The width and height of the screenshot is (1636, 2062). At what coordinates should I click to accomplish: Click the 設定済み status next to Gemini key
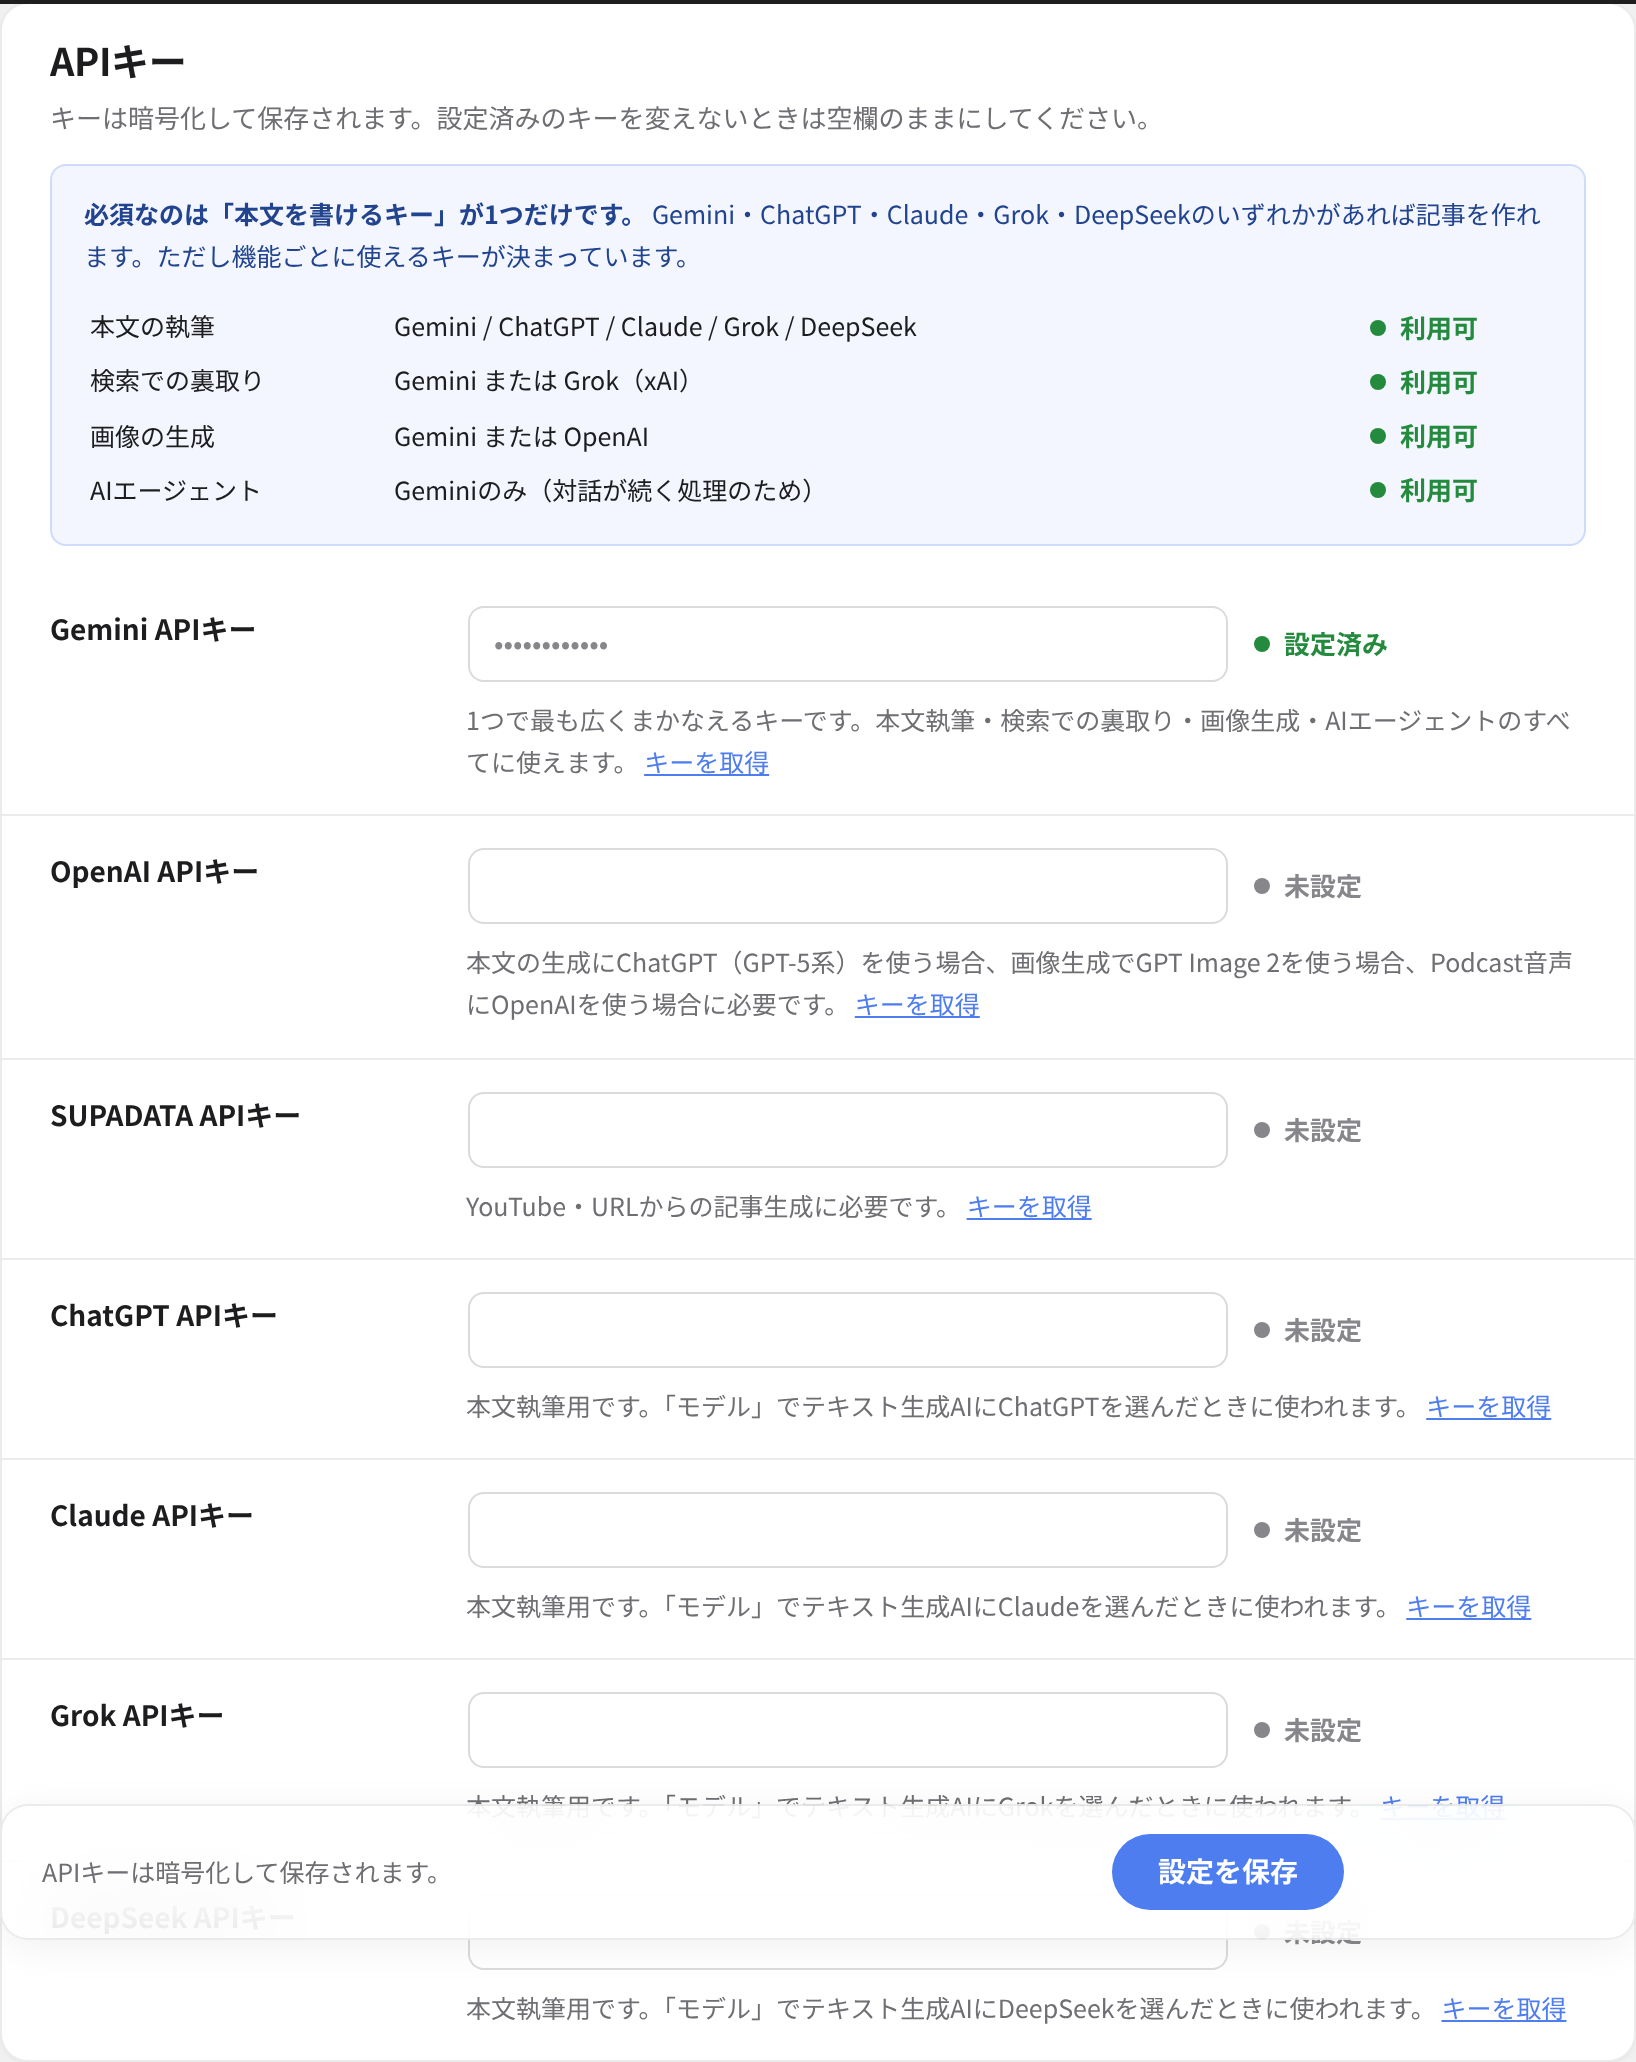coord(1321,645)
